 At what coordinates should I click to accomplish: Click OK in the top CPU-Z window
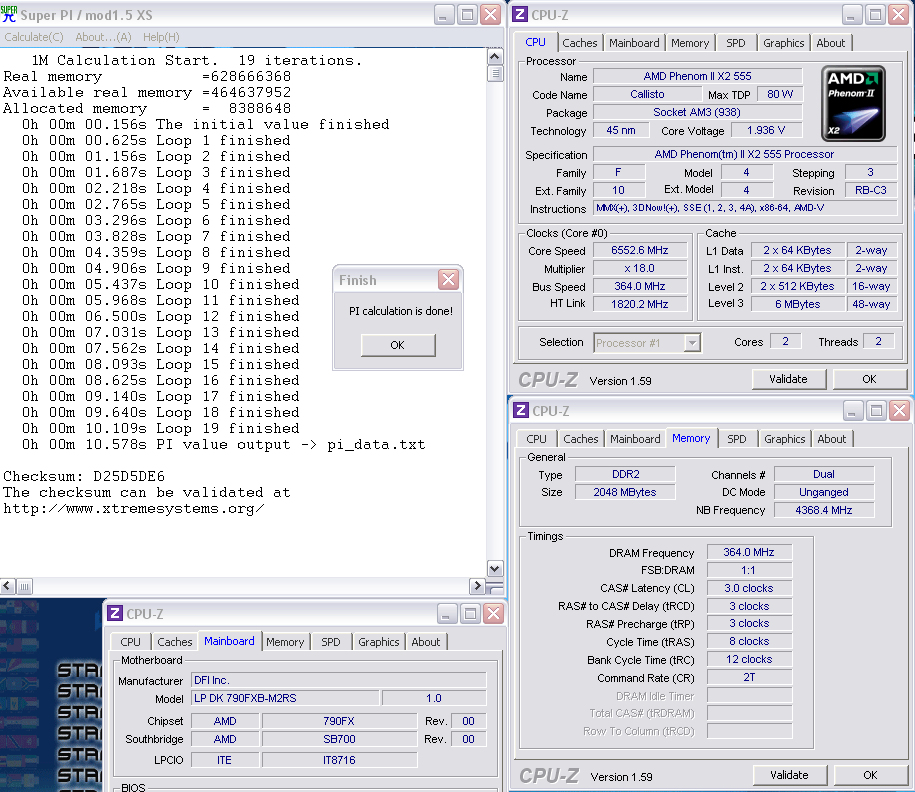[869, 379]
